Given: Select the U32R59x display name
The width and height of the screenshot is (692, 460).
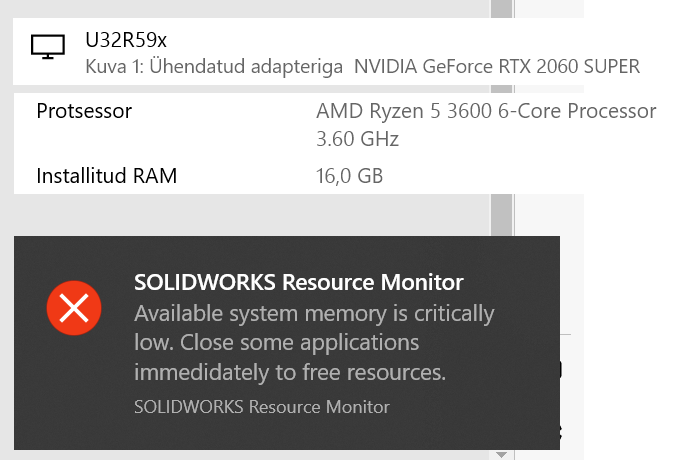Looking at the screenshot, I should click(x=125, y=41).
